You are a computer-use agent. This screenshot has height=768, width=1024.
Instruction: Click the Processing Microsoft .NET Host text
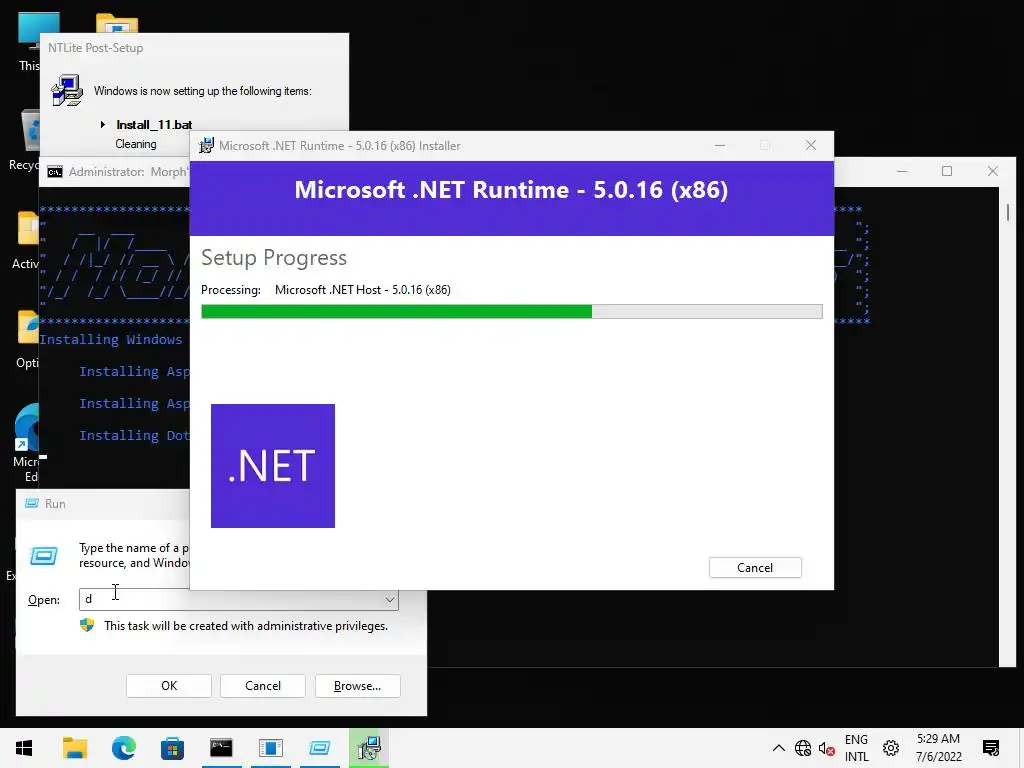click(326, 290)
